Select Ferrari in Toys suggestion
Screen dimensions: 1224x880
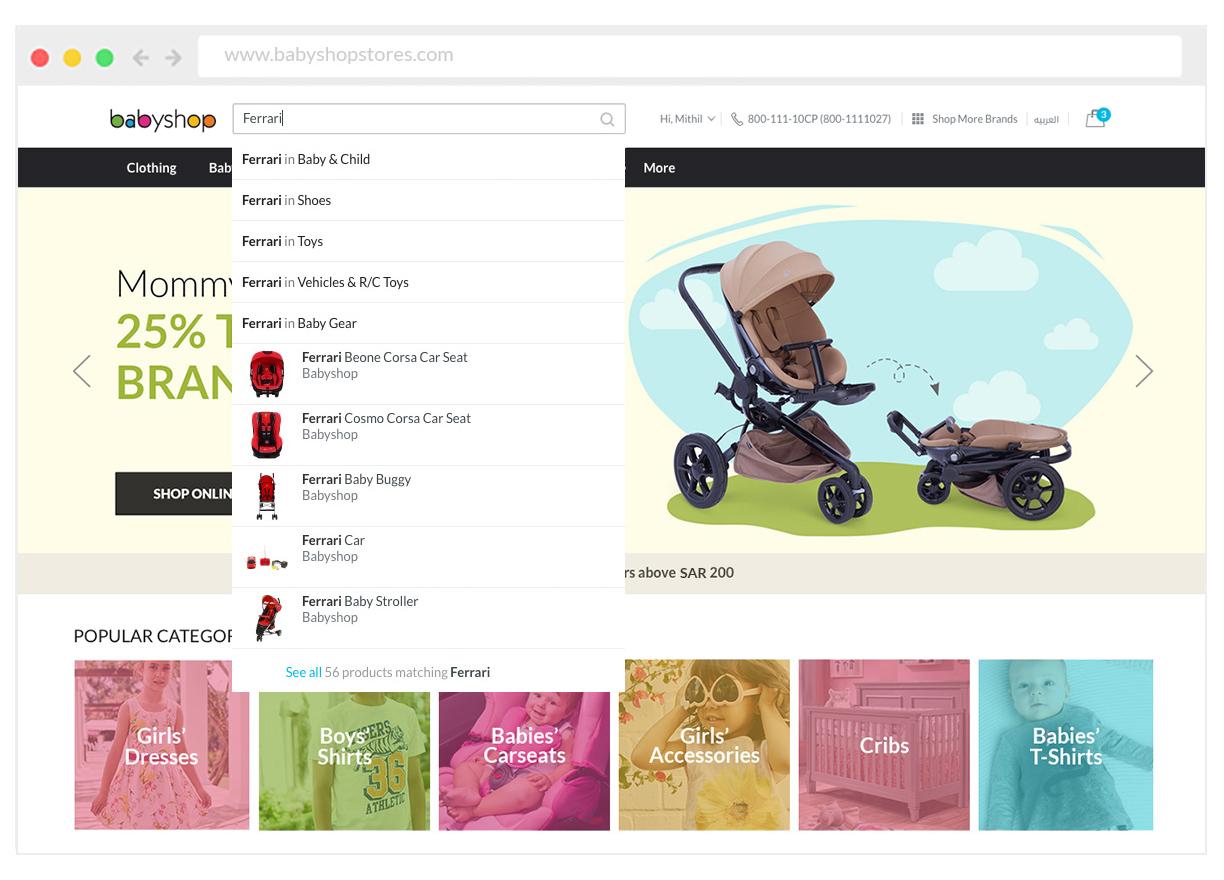[428, 241]
